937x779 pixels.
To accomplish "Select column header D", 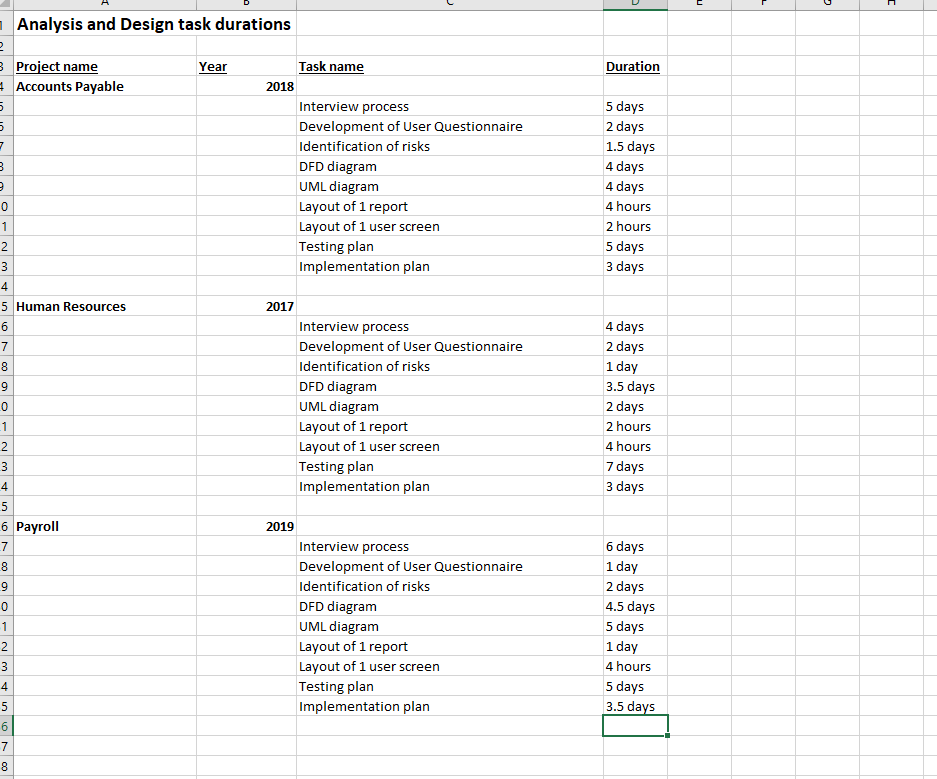I will (634, 4).
